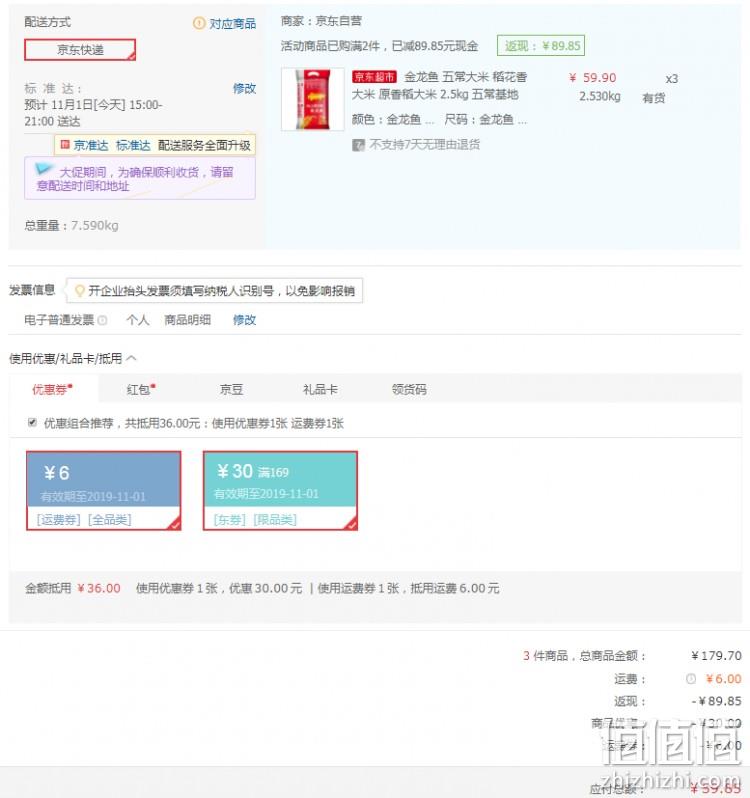This screenshot has width=750, height=798.
Task: Open the 金龙鱼 五常大米 product title
Action: click(x=441, y=86)
